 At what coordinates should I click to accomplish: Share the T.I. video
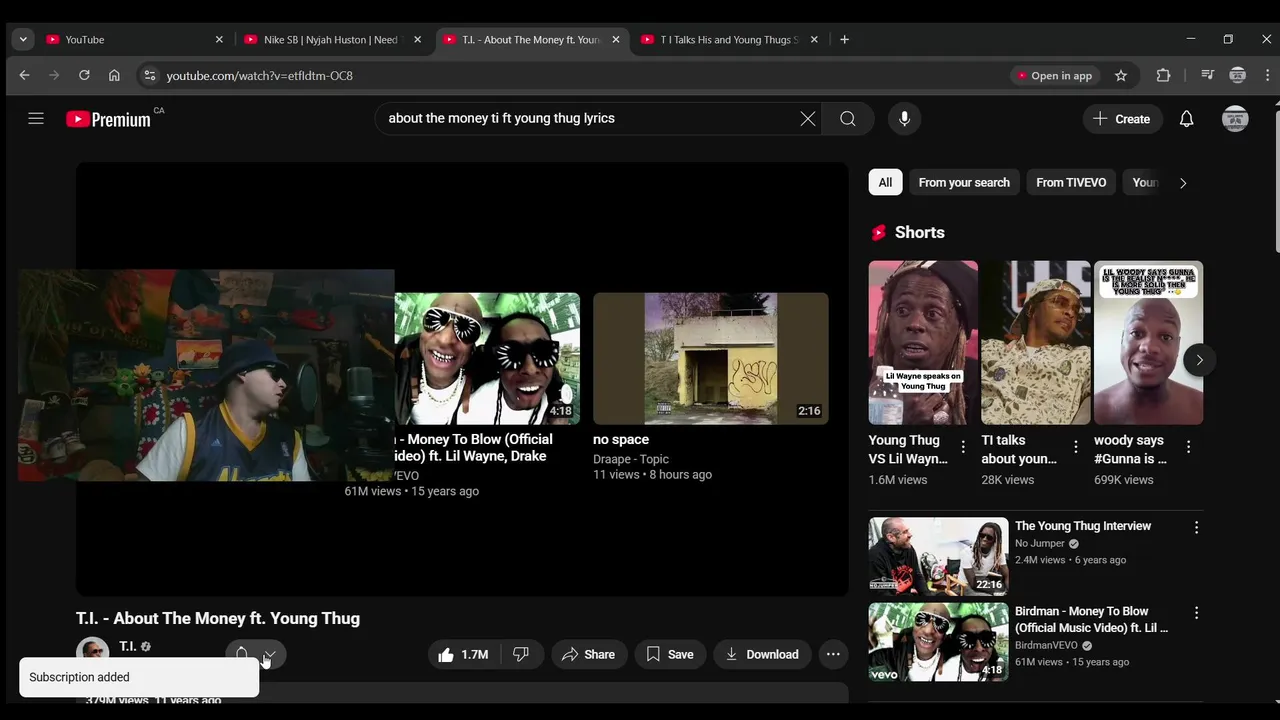(589, 654)
